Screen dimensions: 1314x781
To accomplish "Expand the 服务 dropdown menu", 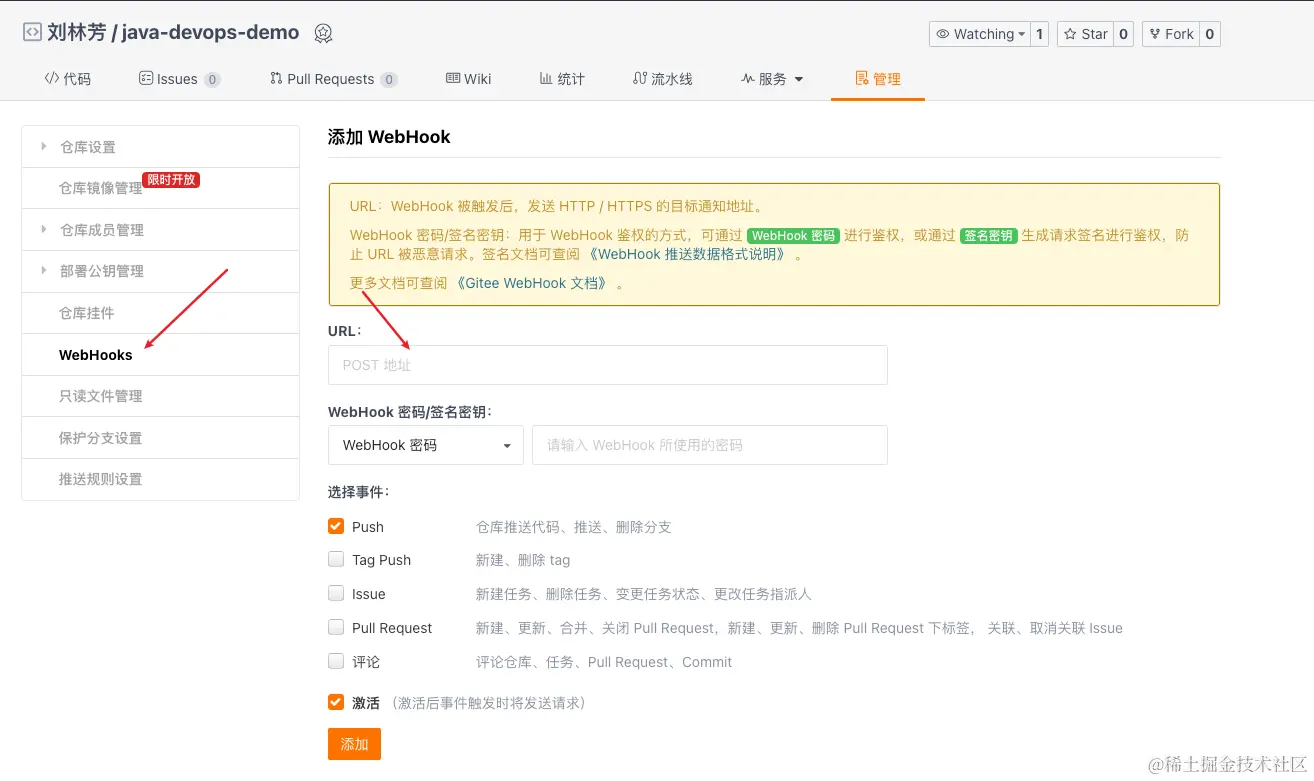I will click(x=773, y=79).
